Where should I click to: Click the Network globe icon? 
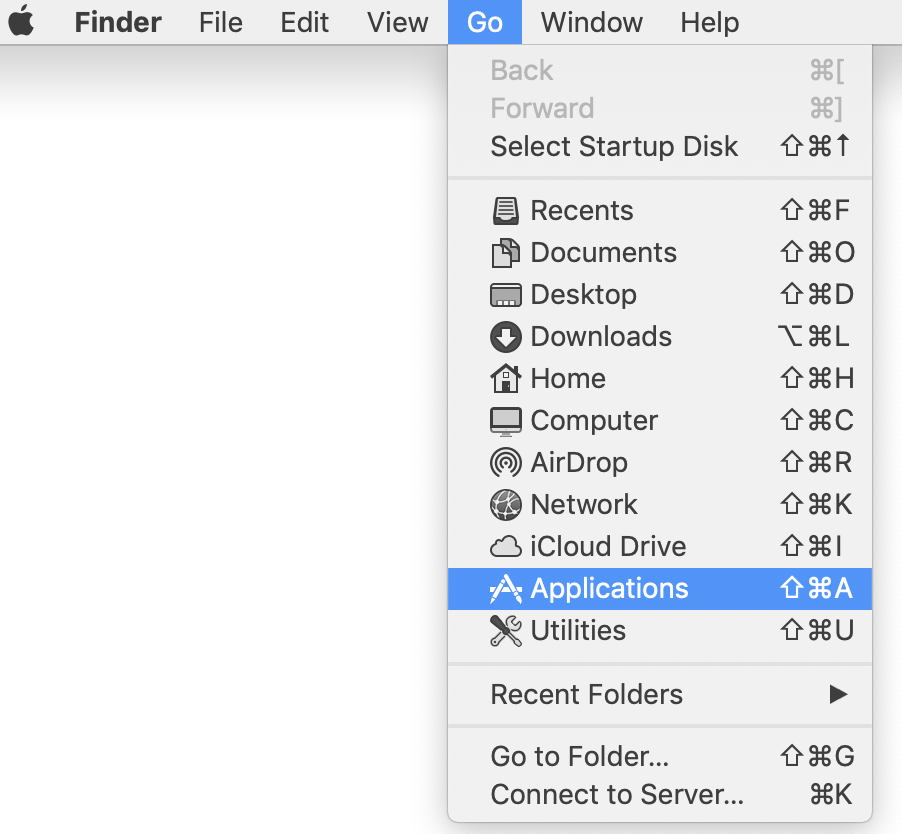coord(506,504)
